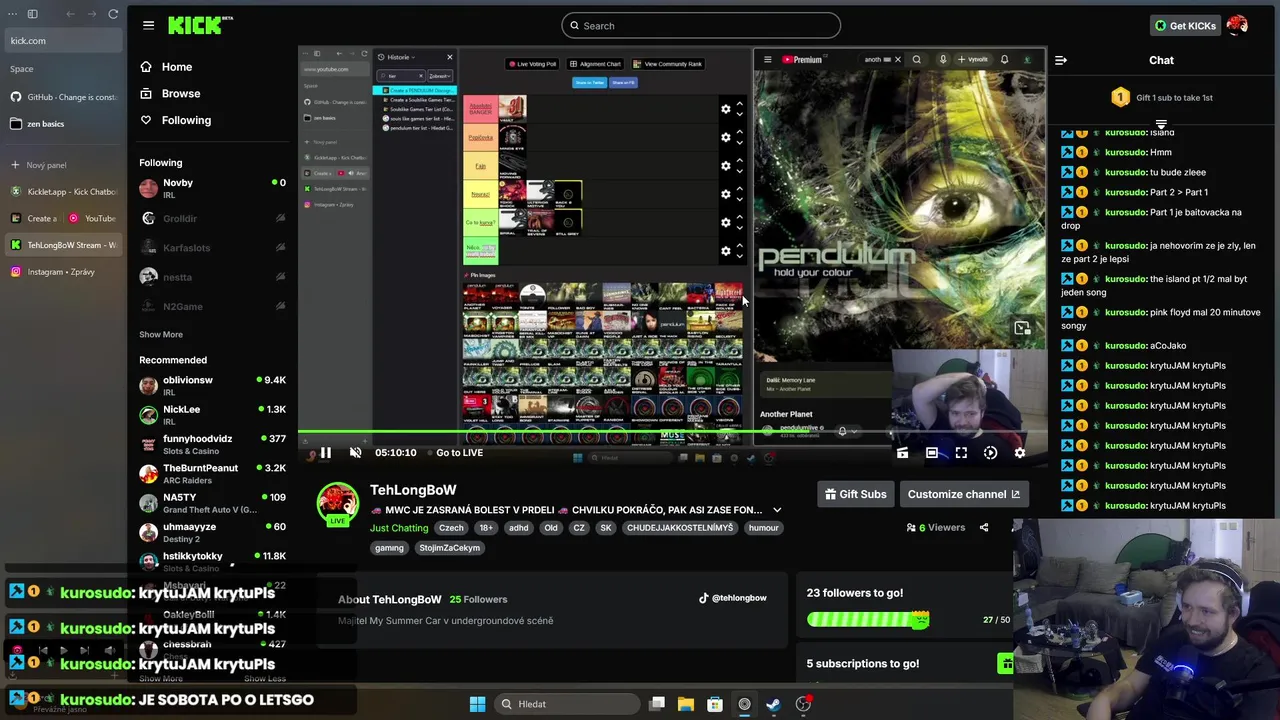Expand the stream title chevron
This screenshot has height=720, width=1280.
777,510
